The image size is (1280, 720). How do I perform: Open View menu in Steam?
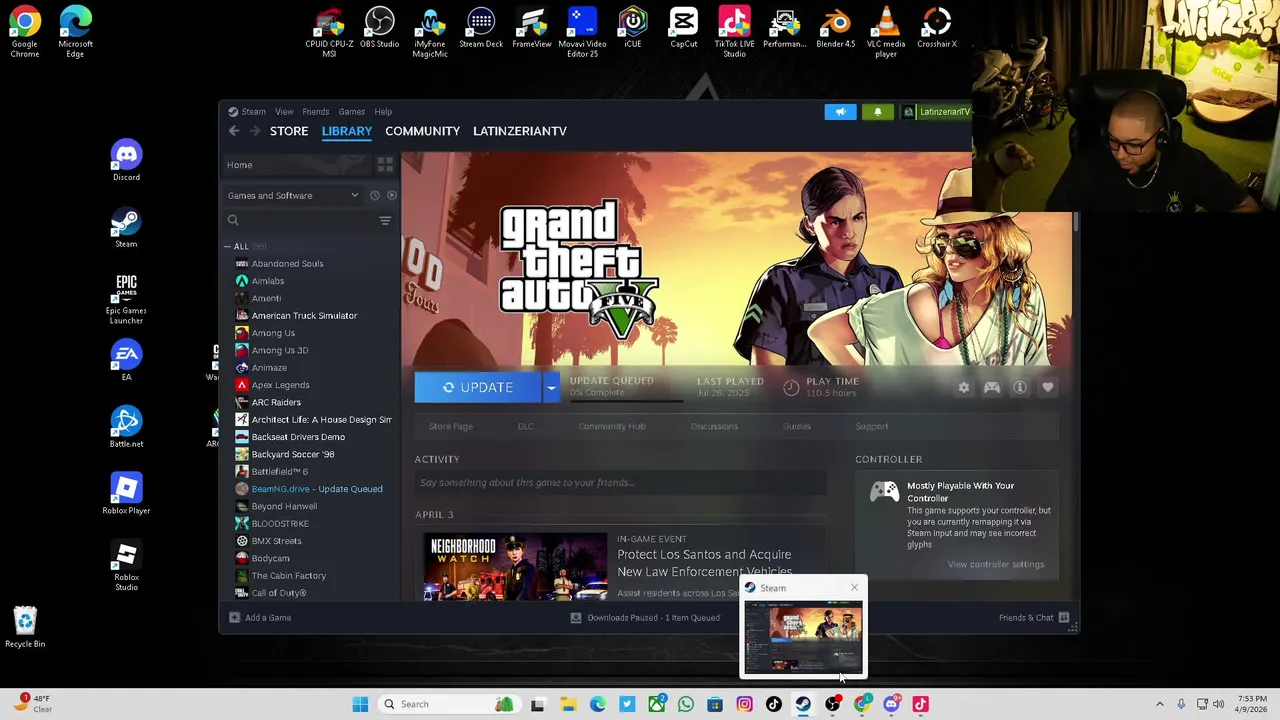[x=284, y=112]
